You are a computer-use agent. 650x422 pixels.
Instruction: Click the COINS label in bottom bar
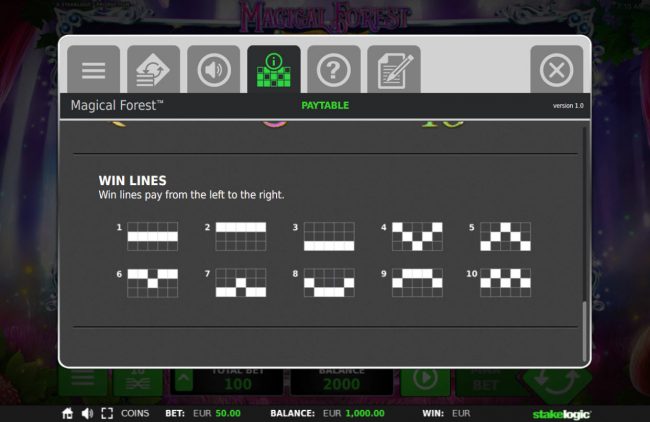point(135,413)
